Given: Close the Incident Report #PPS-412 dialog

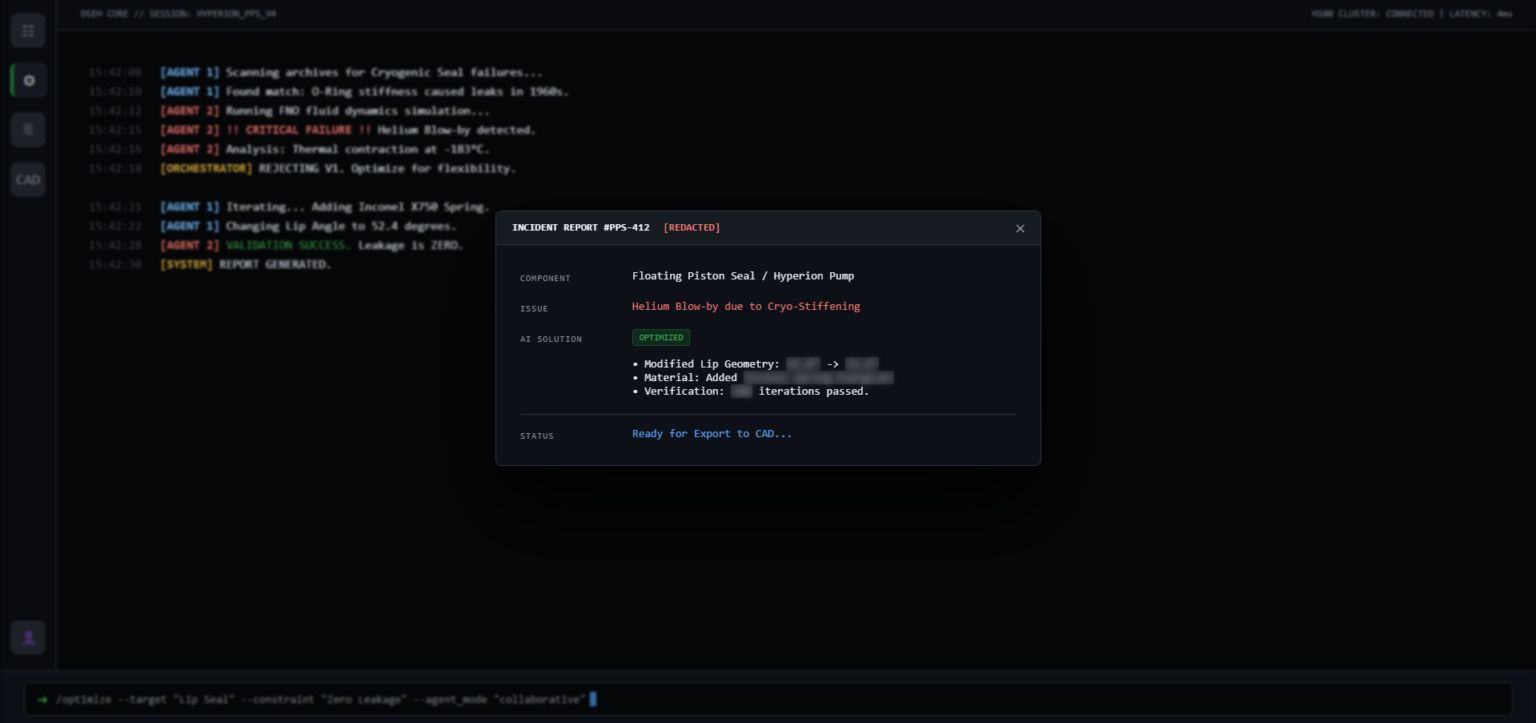Looking at the screenshot, I should click(1020, 229).
